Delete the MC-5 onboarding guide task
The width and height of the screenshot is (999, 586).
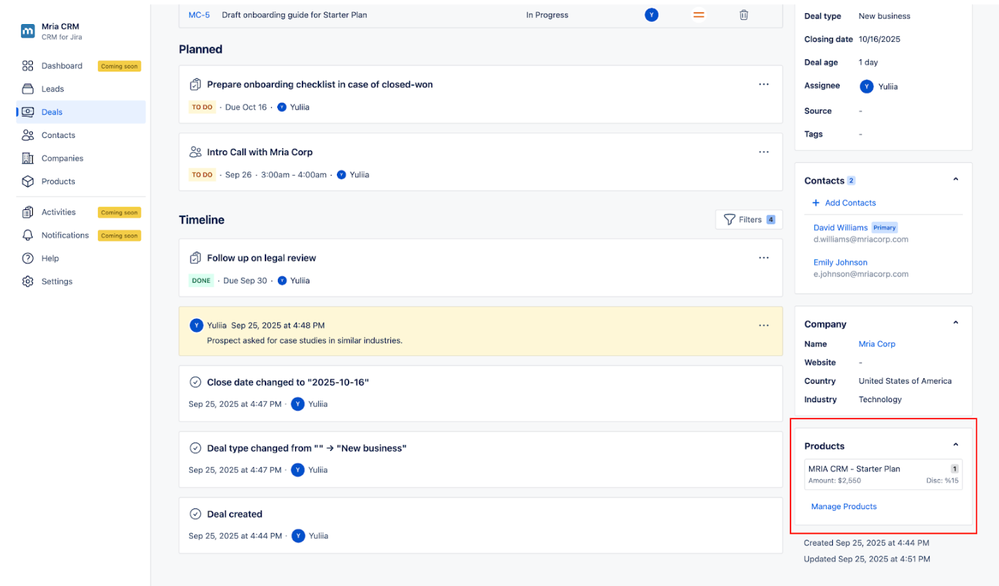pos(743,15)
